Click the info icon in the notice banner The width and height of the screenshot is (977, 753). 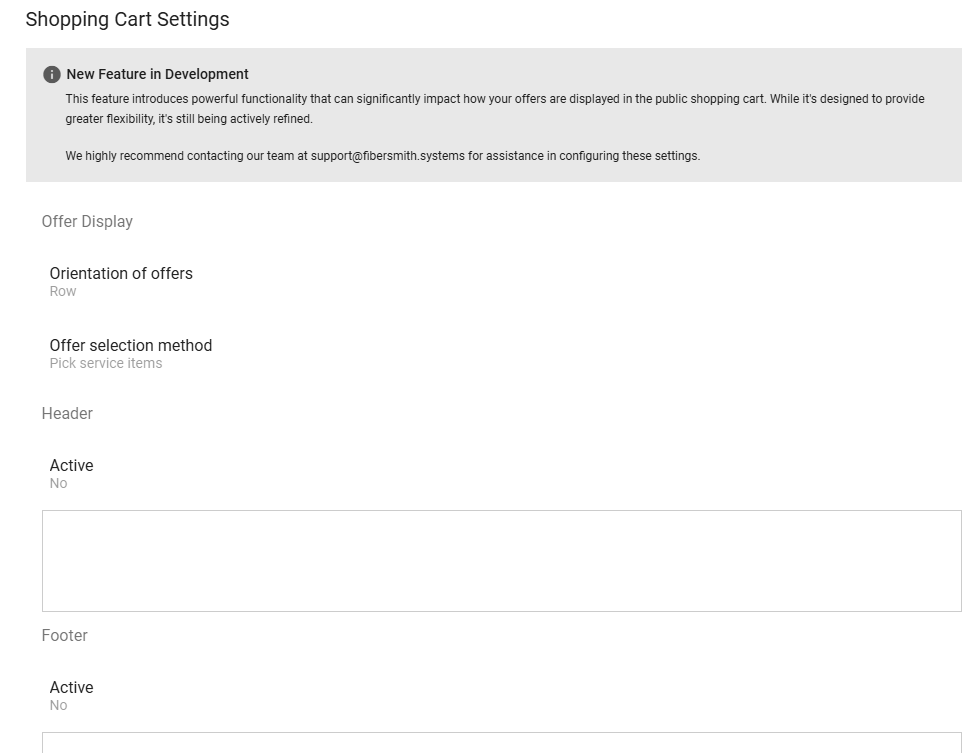click(52, 75)
